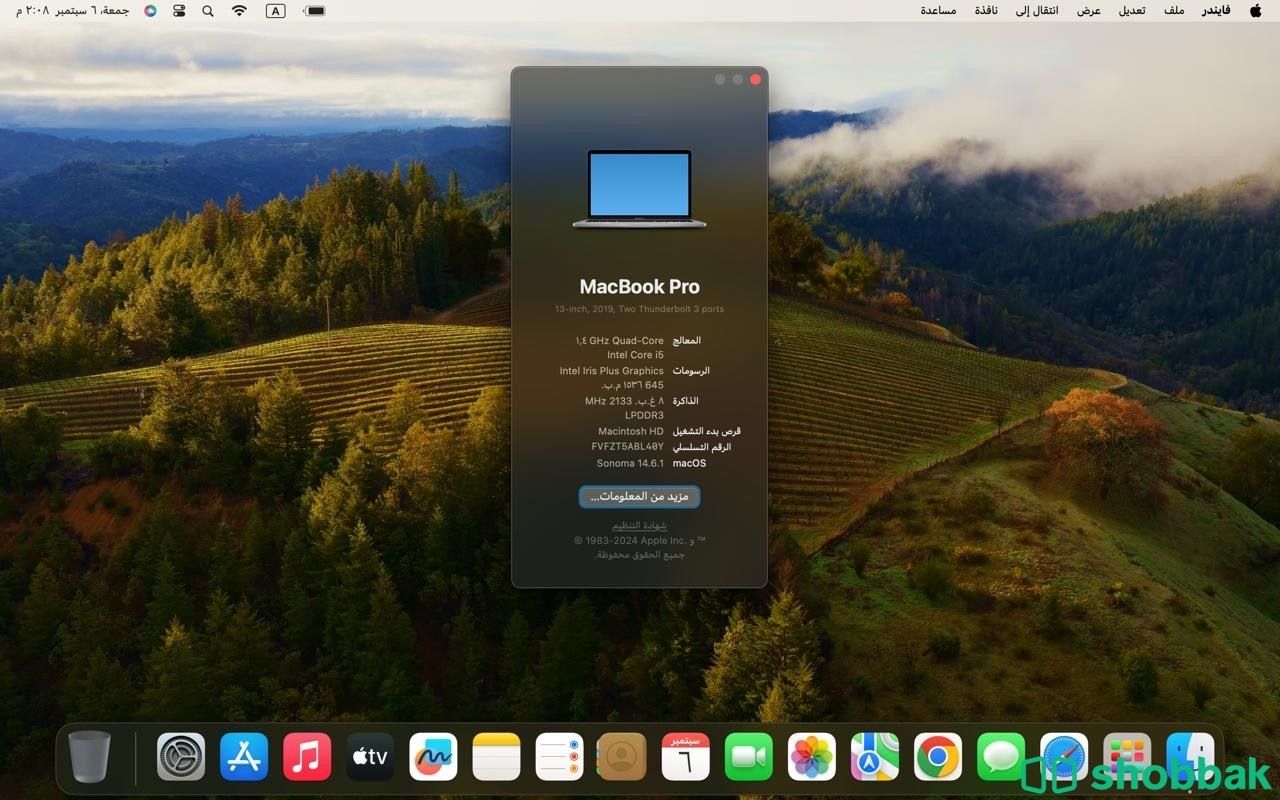Open Spotlight search magnifier
This screenshot has height=800, width=1280.
(x=208, y=10)
